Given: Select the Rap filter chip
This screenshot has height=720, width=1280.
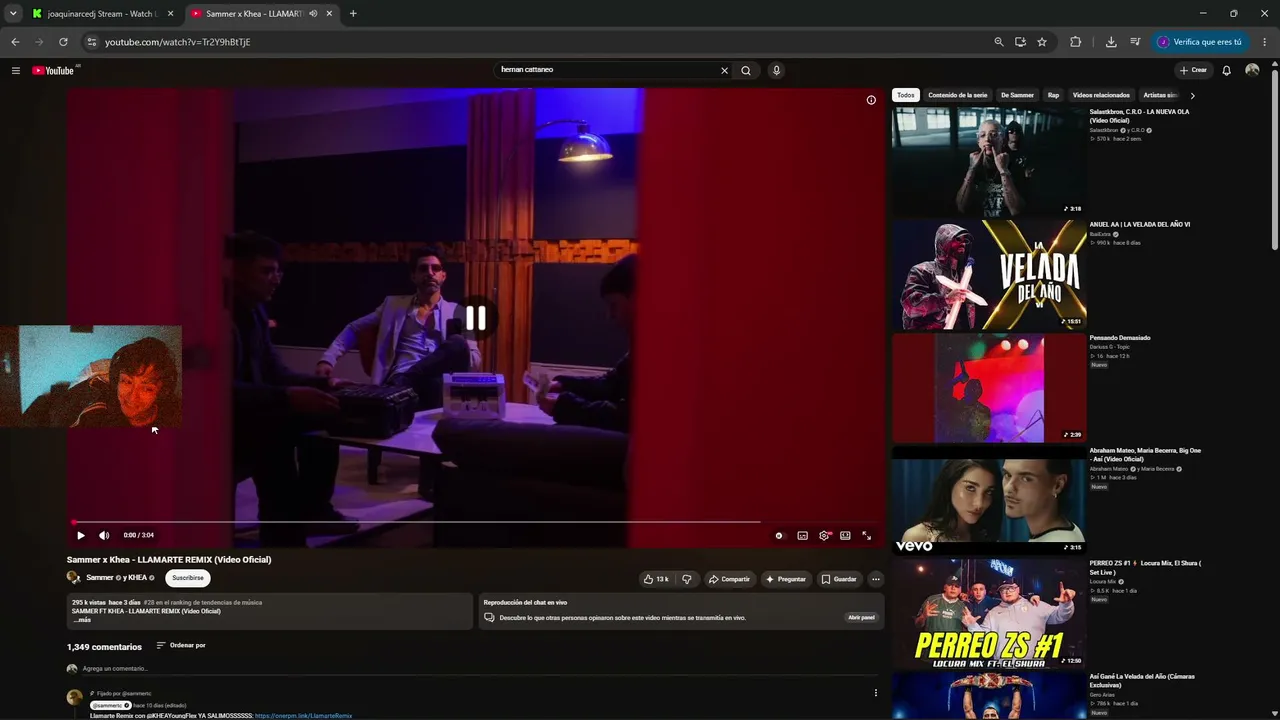Looking at the screenshot, I should click(x=1053, y=95).
